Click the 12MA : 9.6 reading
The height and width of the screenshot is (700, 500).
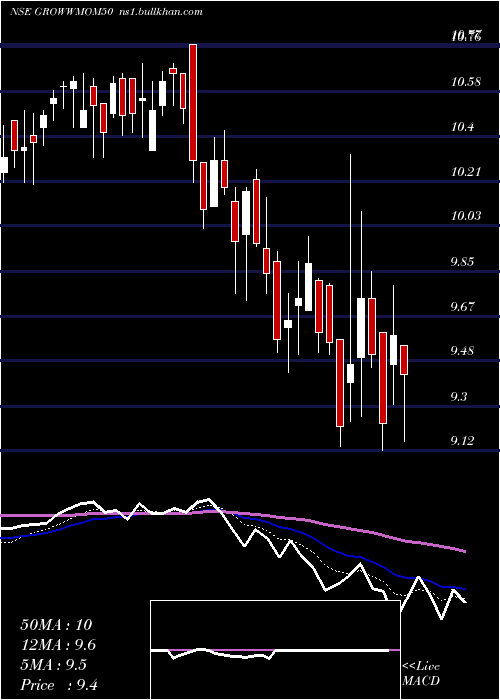58,645
